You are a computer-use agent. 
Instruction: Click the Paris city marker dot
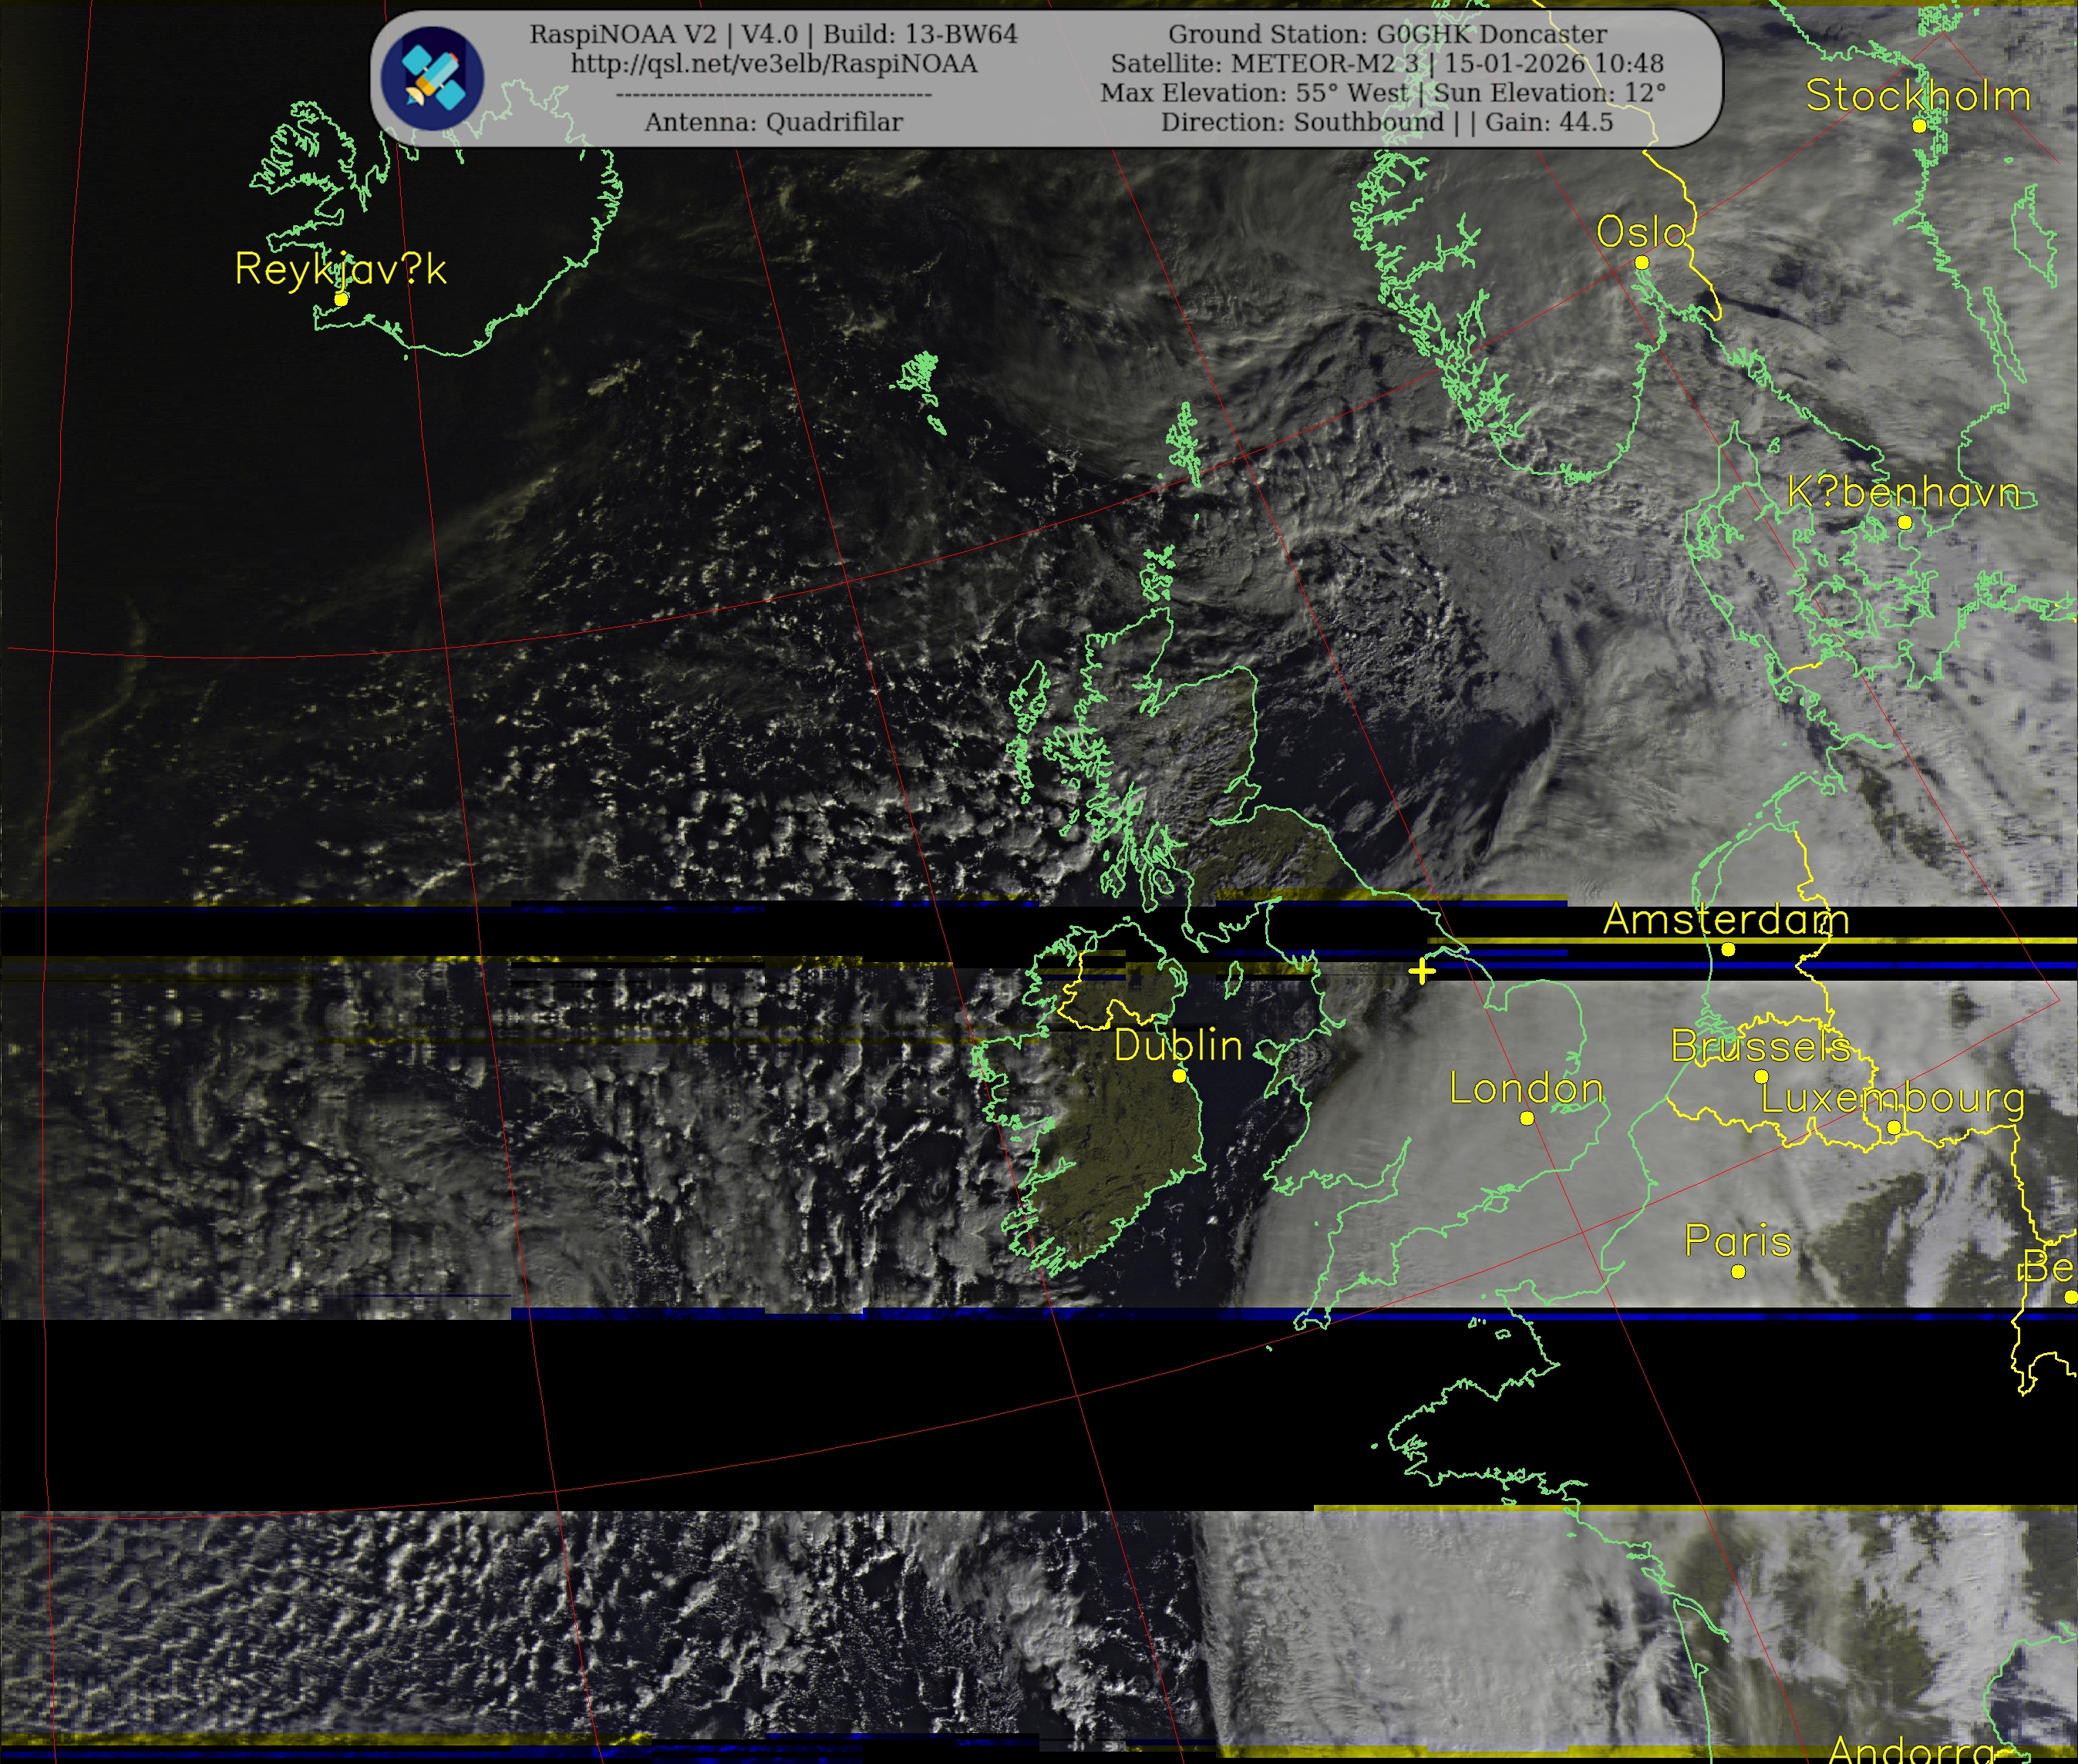(1738, 1271)
